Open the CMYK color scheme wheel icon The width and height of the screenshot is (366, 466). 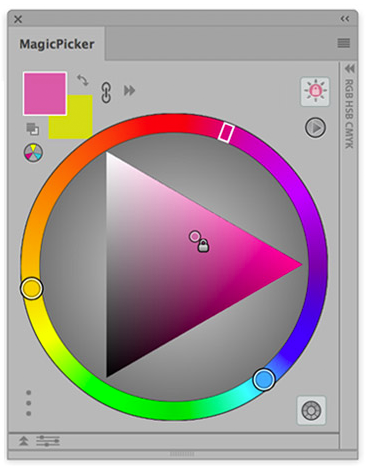pyautogui.click(x=33, y=153)
